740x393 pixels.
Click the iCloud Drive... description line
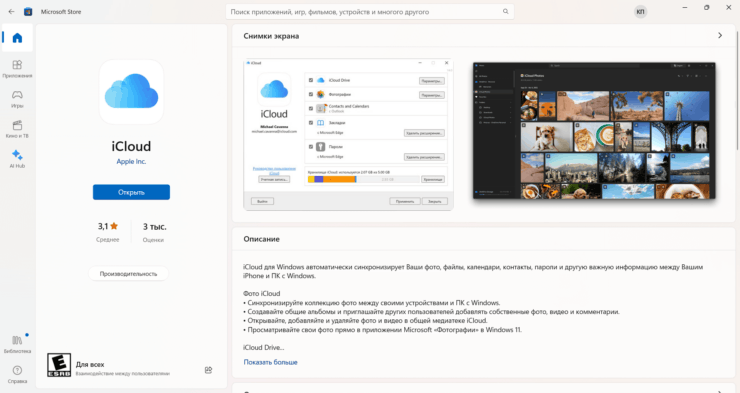click(x=263, y=347)
